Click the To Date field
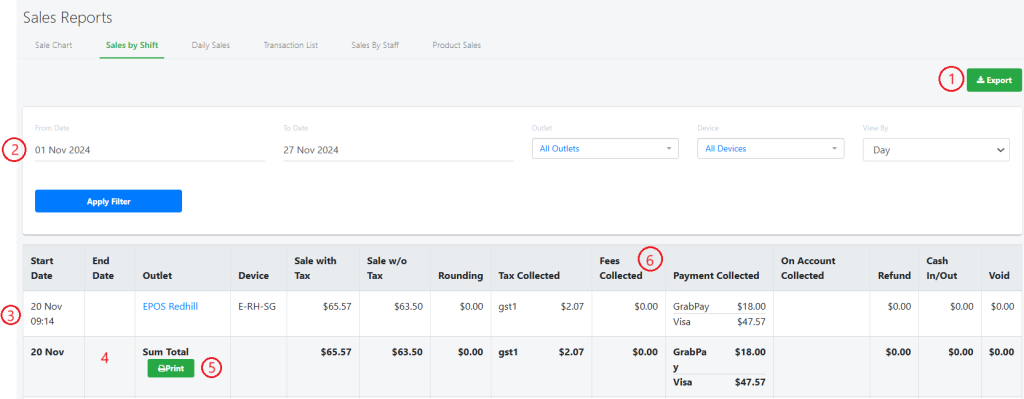 point(398,150)
